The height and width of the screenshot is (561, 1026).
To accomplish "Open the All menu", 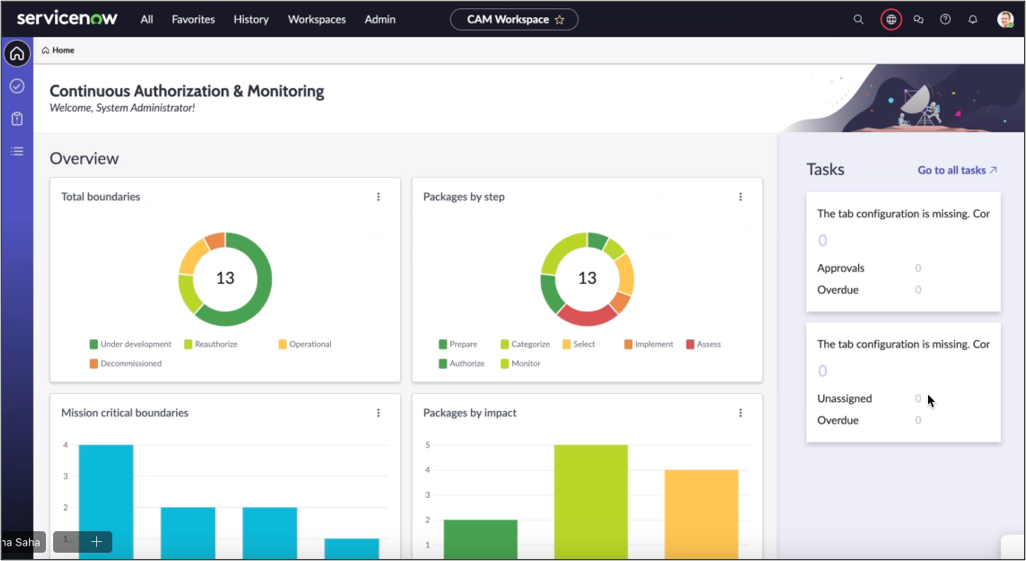I will pyautogui.click(x=147, y=19).
